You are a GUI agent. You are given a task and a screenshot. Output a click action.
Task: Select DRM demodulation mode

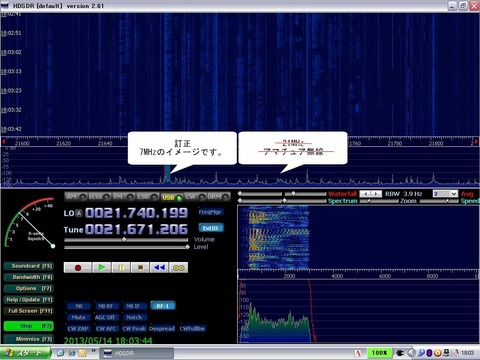point(218,197)
